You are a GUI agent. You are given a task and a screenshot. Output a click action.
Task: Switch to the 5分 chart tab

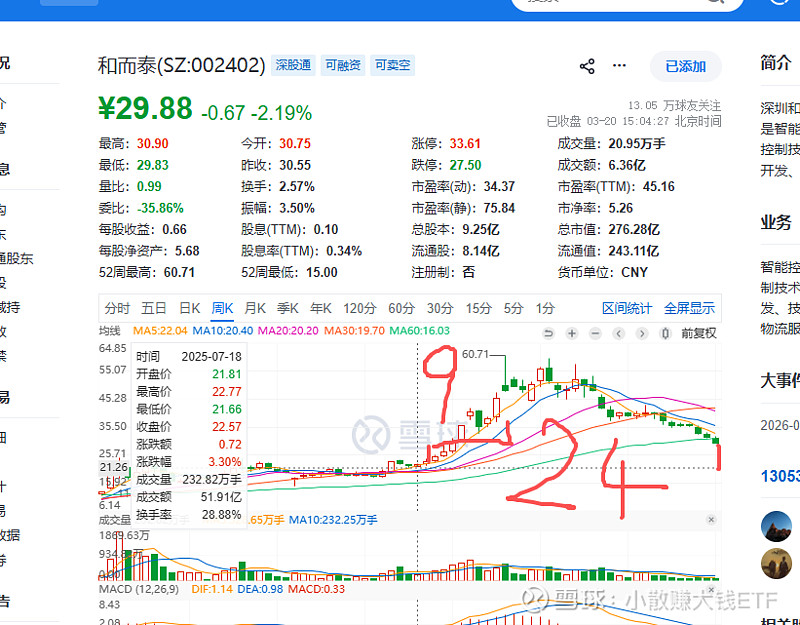pyautogui.click(x=513, y=308)
